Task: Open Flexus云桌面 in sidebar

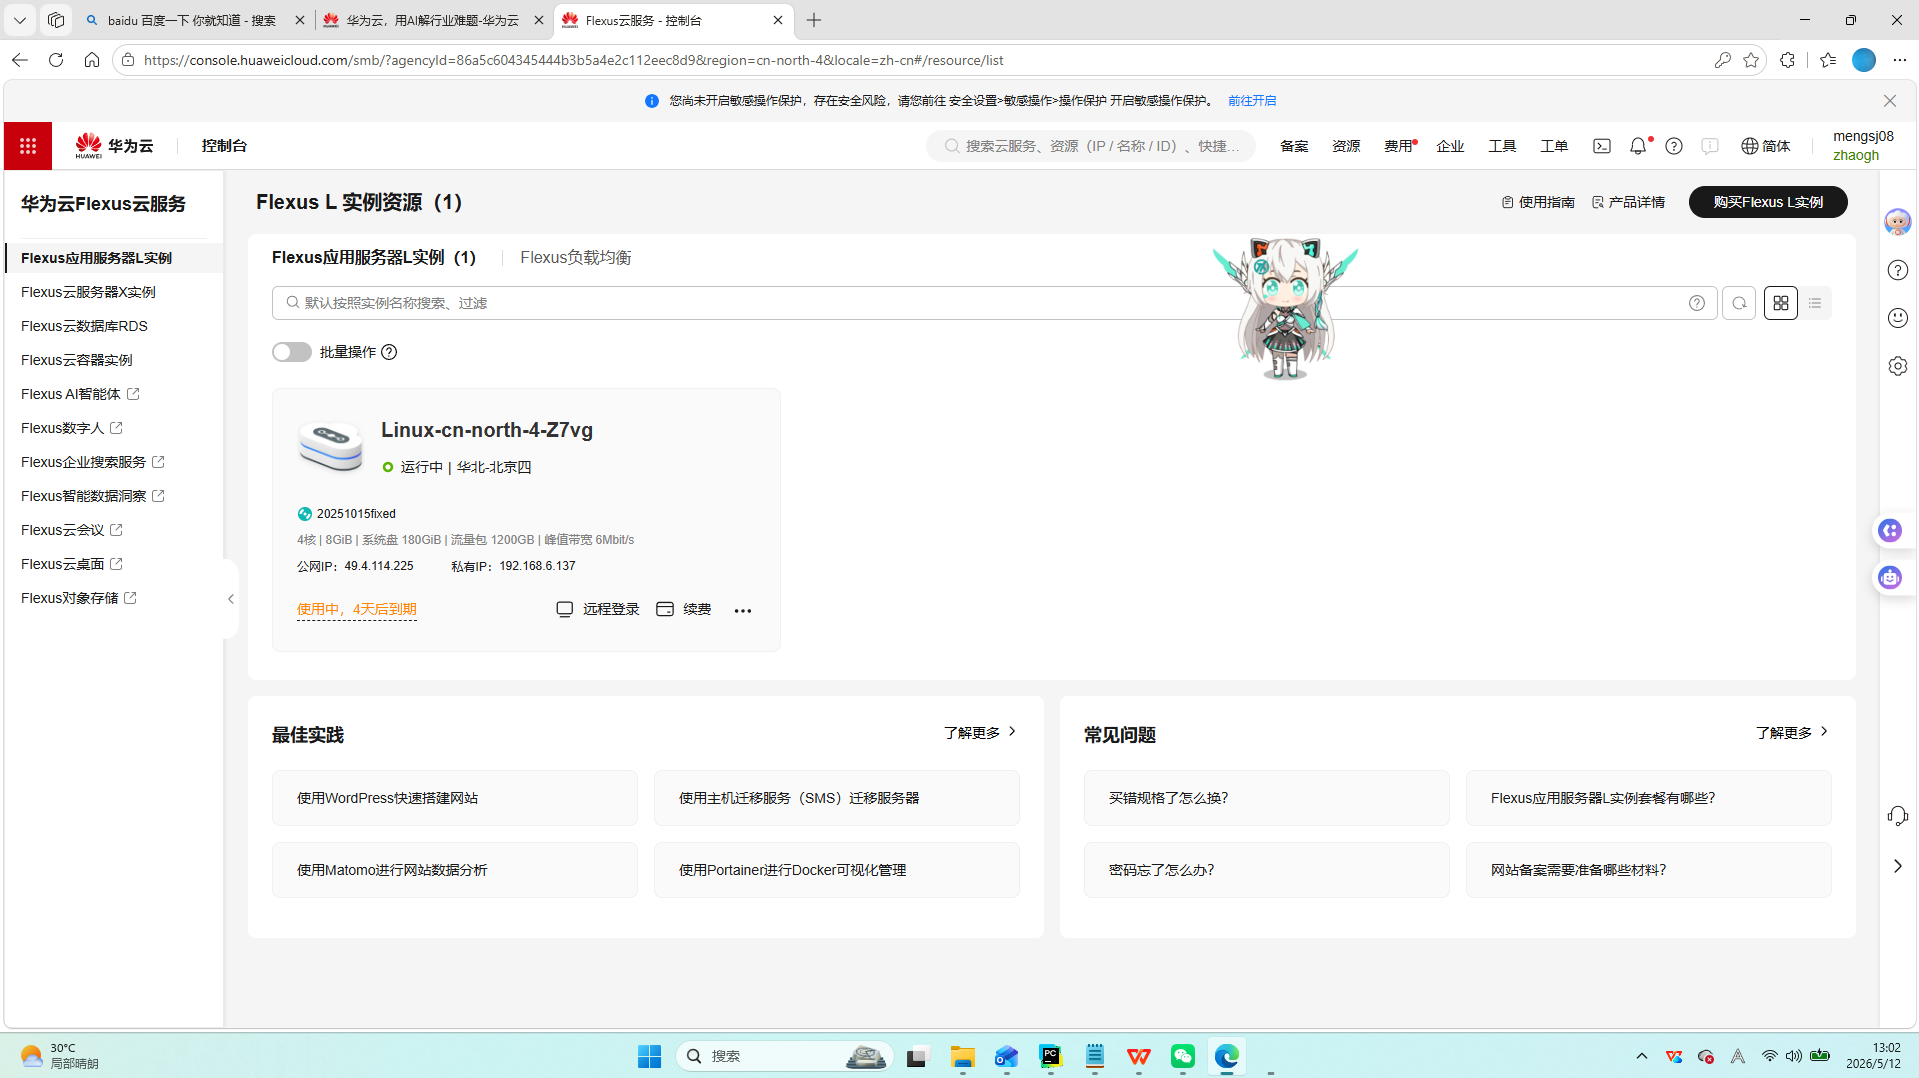Action: 71,564
